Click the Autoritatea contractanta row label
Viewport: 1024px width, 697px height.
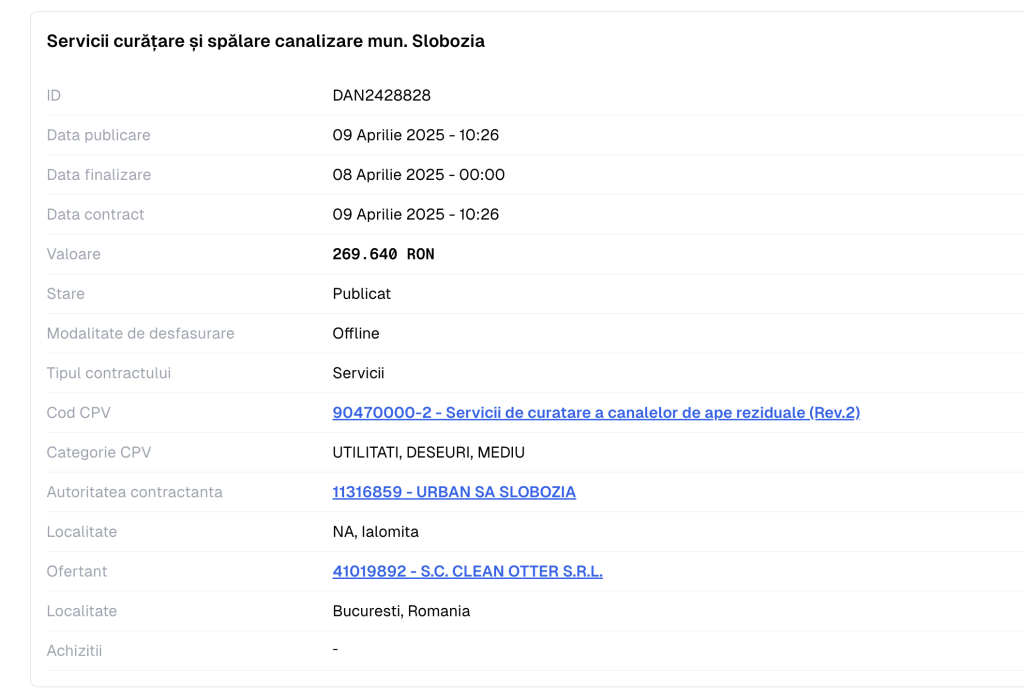tap(134, 492)
